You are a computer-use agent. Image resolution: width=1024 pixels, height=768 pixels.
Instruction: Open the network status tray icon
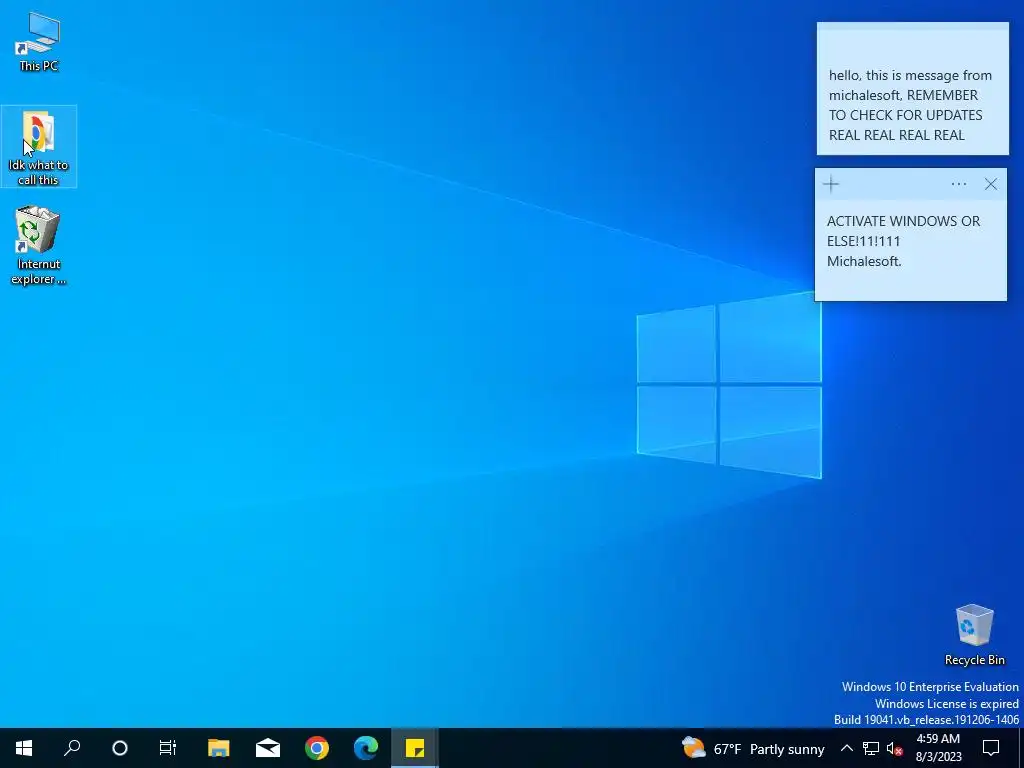point(871,748)
